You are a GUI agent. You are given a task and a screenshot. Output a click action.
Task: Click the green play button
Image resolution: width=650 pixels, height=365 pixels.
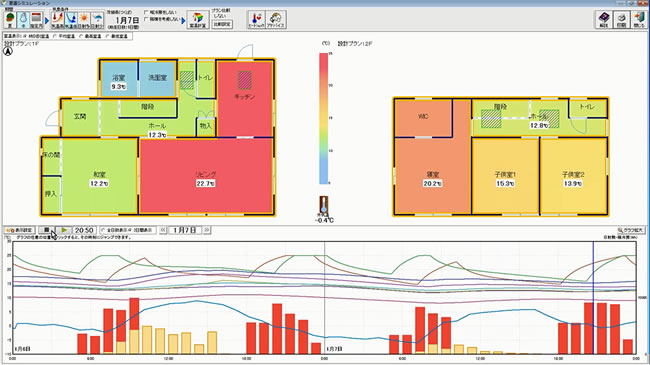pyautogui.click(x=63, y=230)
